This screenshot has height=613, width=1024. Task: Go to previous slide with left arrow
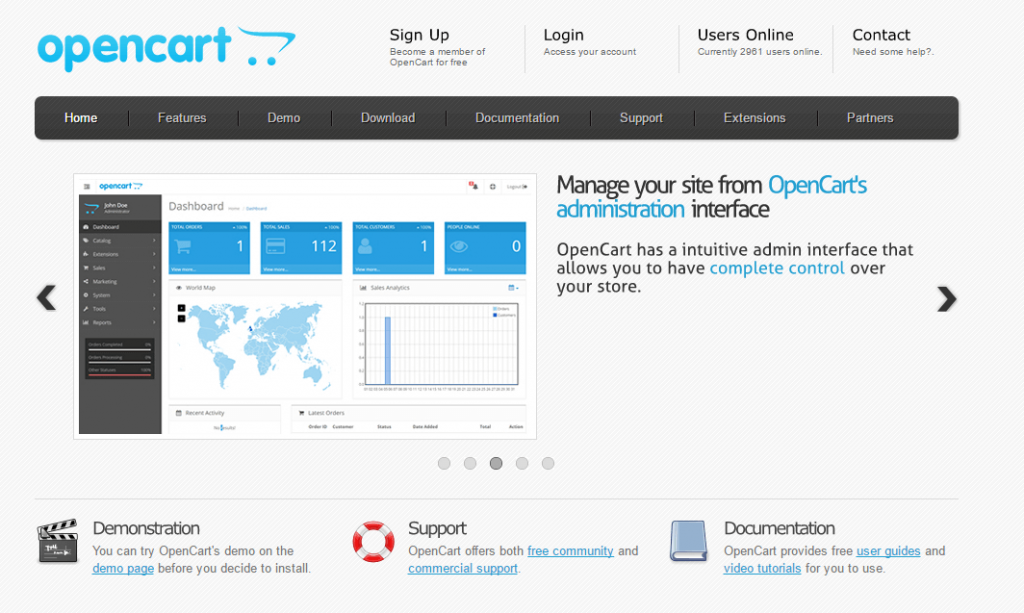click(46, 298)
